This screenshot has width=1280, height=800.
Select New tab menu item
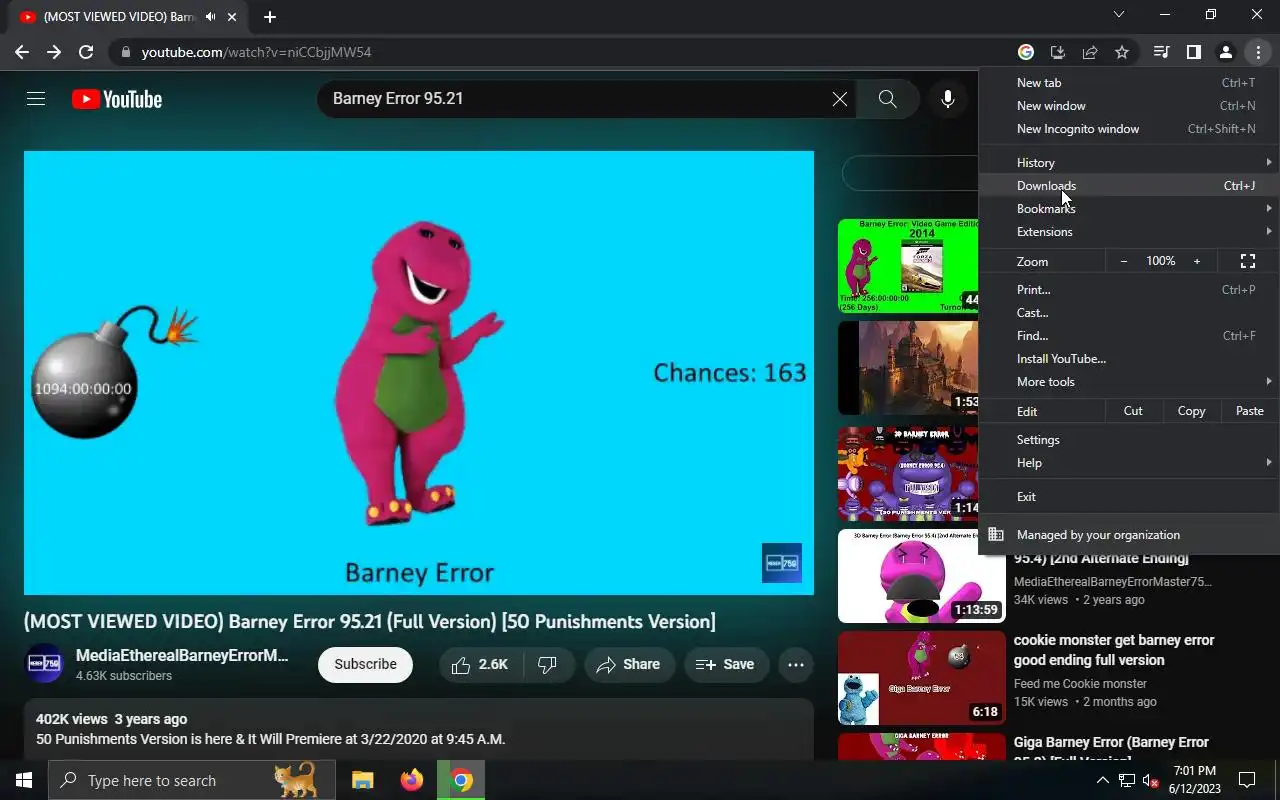click(1129, 82)
